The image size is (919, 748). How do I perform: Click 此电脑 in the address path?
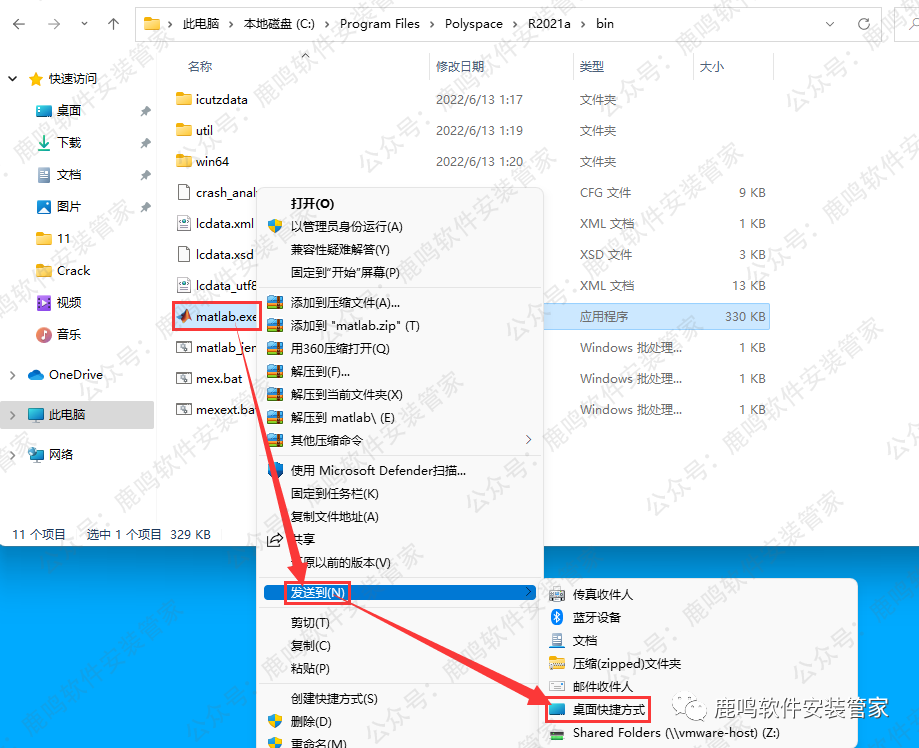coord(201,24)
